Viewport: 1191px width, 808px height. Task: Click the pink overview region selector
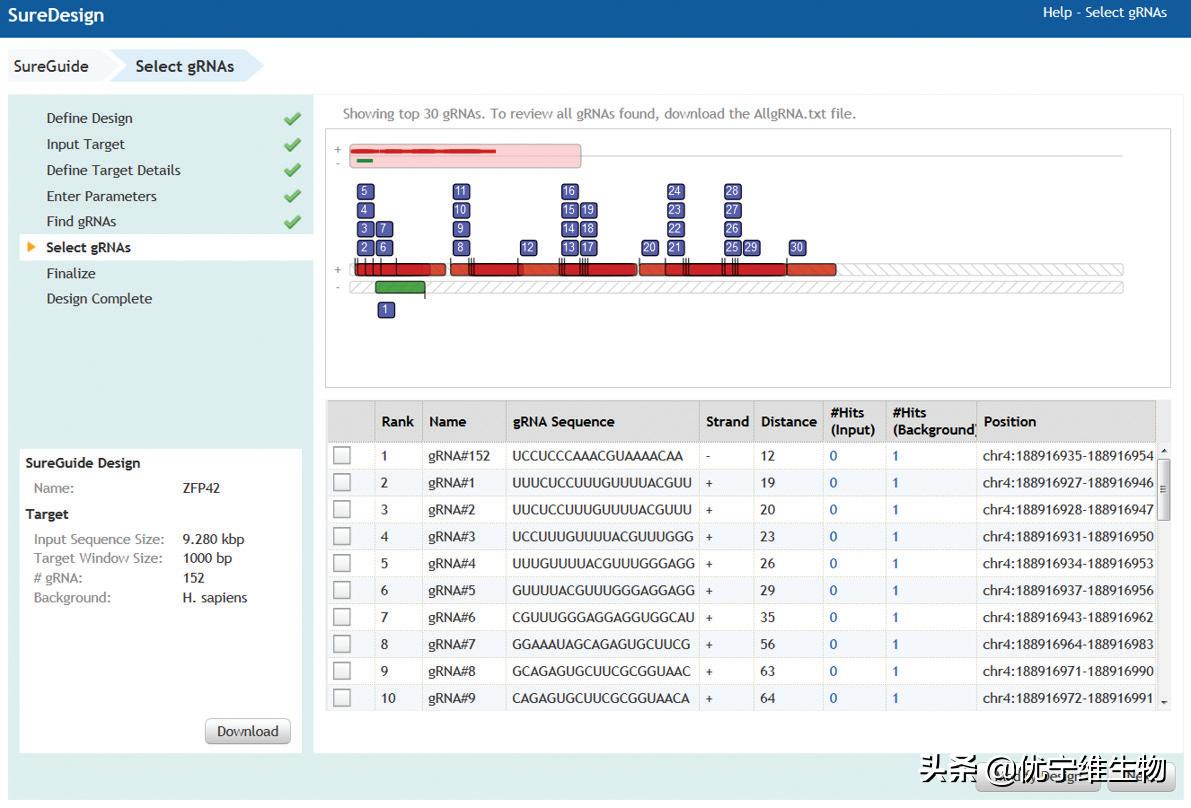tap(465, 156)
